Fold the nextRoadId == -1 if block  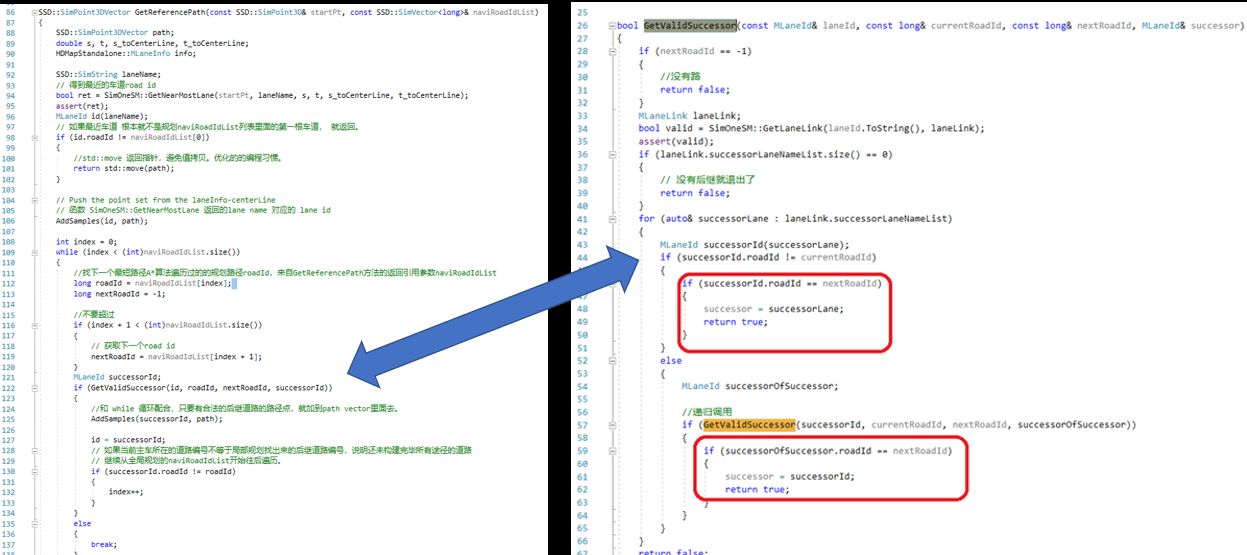612,51
